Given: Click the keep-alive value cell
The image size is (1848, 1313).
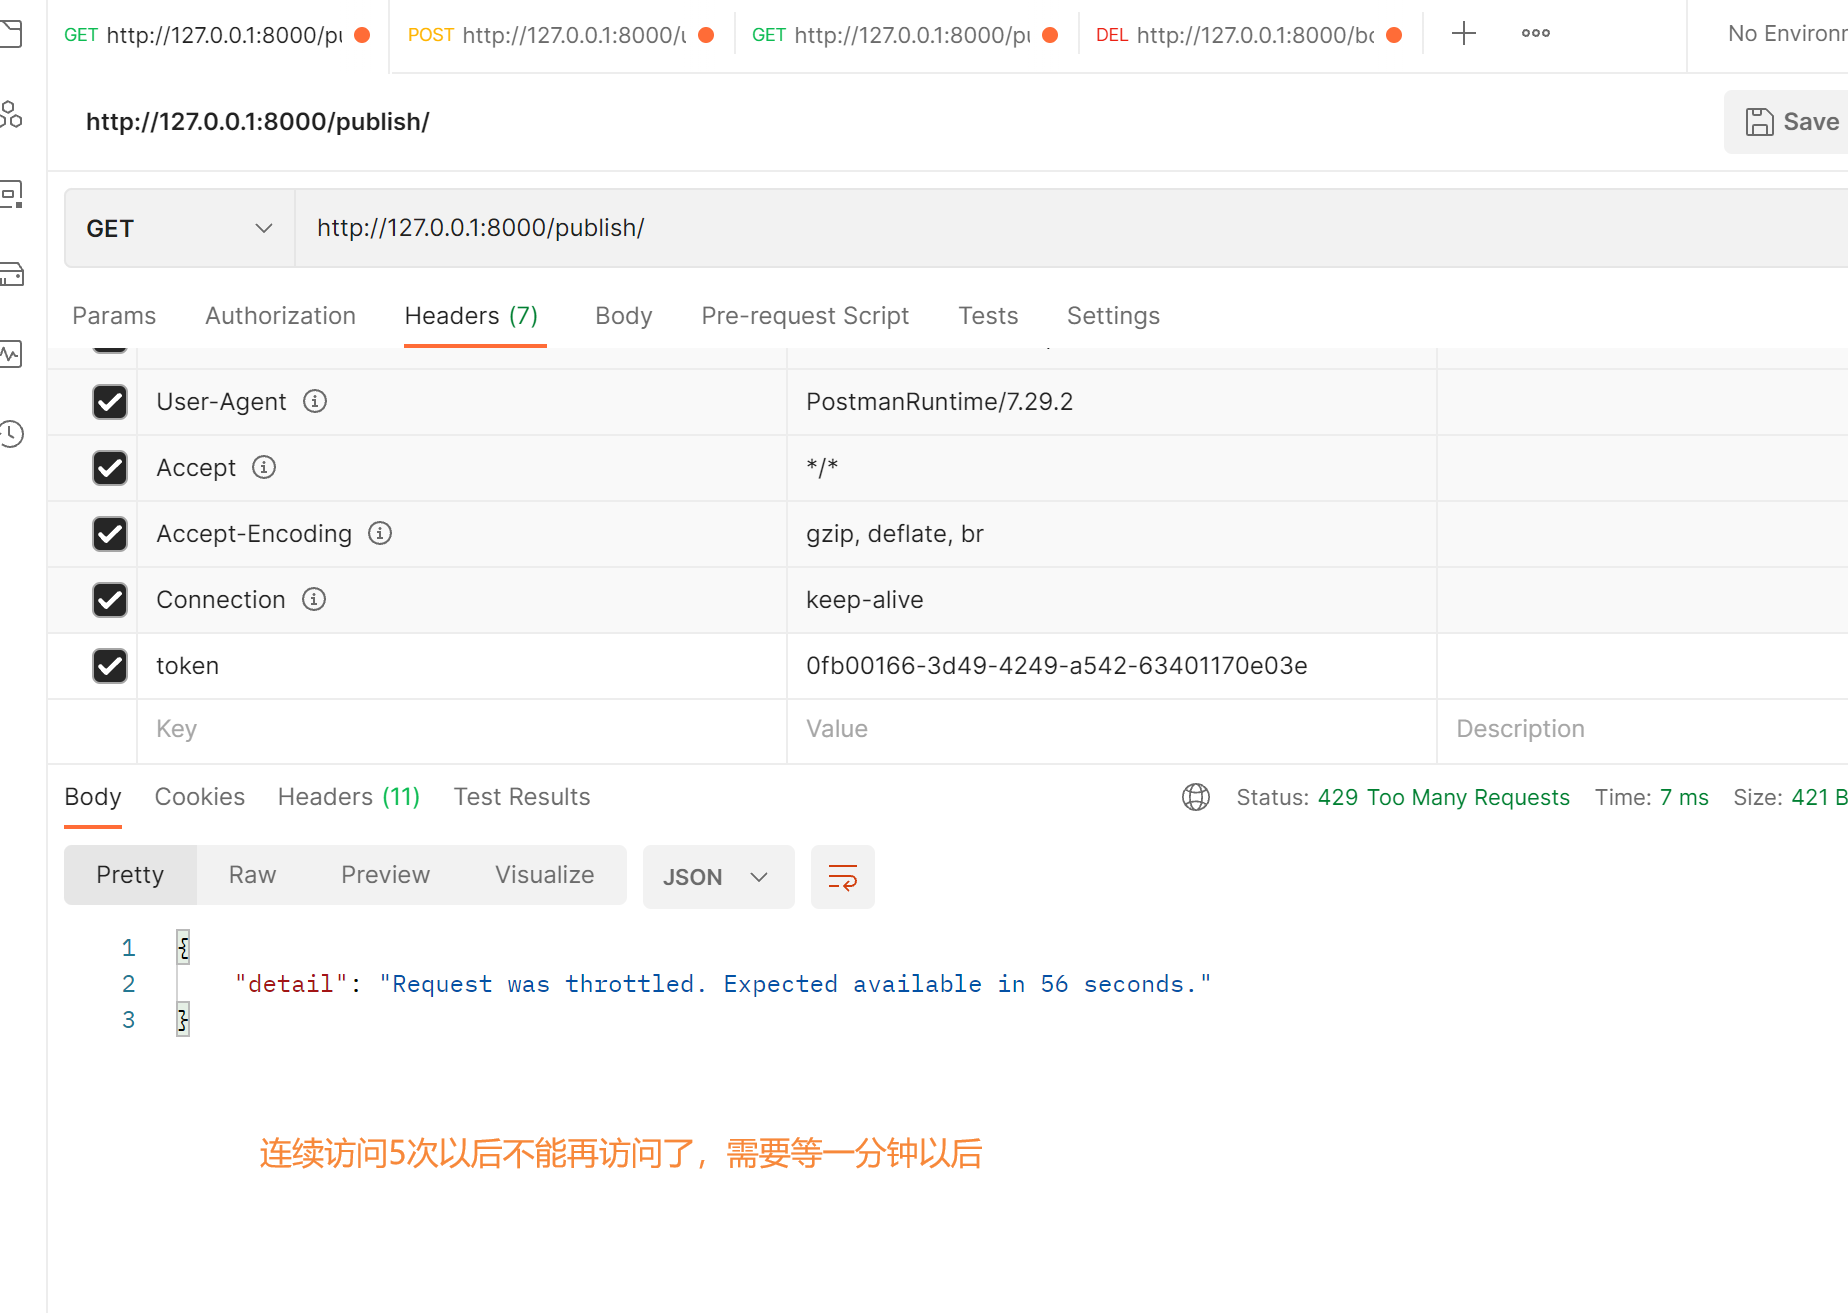Looking at the screenshot, I should pos(1111,600).
